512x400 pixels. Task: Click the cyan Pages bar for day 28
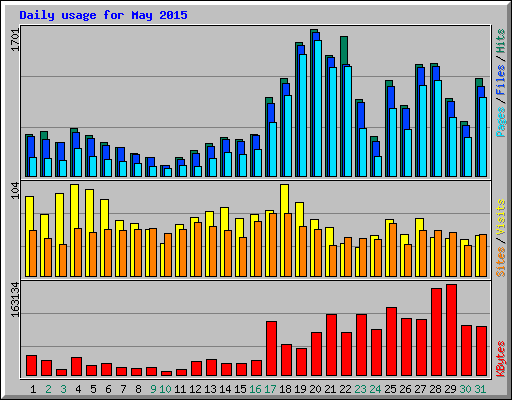[438, 128]
